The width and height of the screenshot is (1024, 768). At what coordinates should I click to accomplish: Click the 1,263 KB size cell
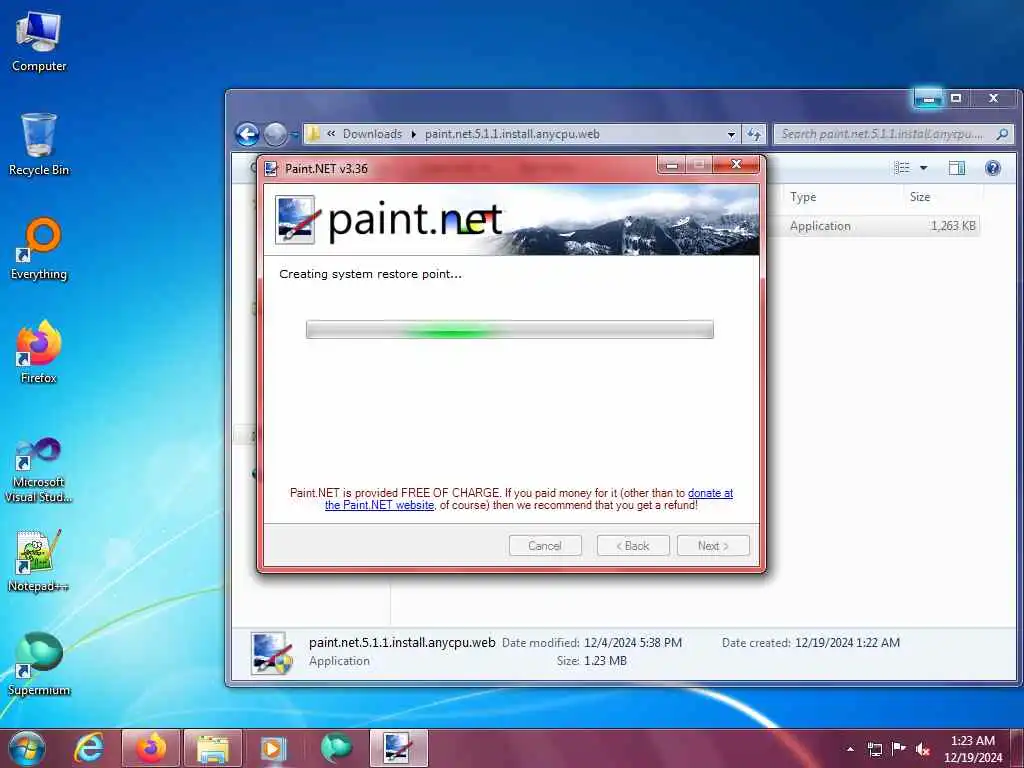pos(953,226)
